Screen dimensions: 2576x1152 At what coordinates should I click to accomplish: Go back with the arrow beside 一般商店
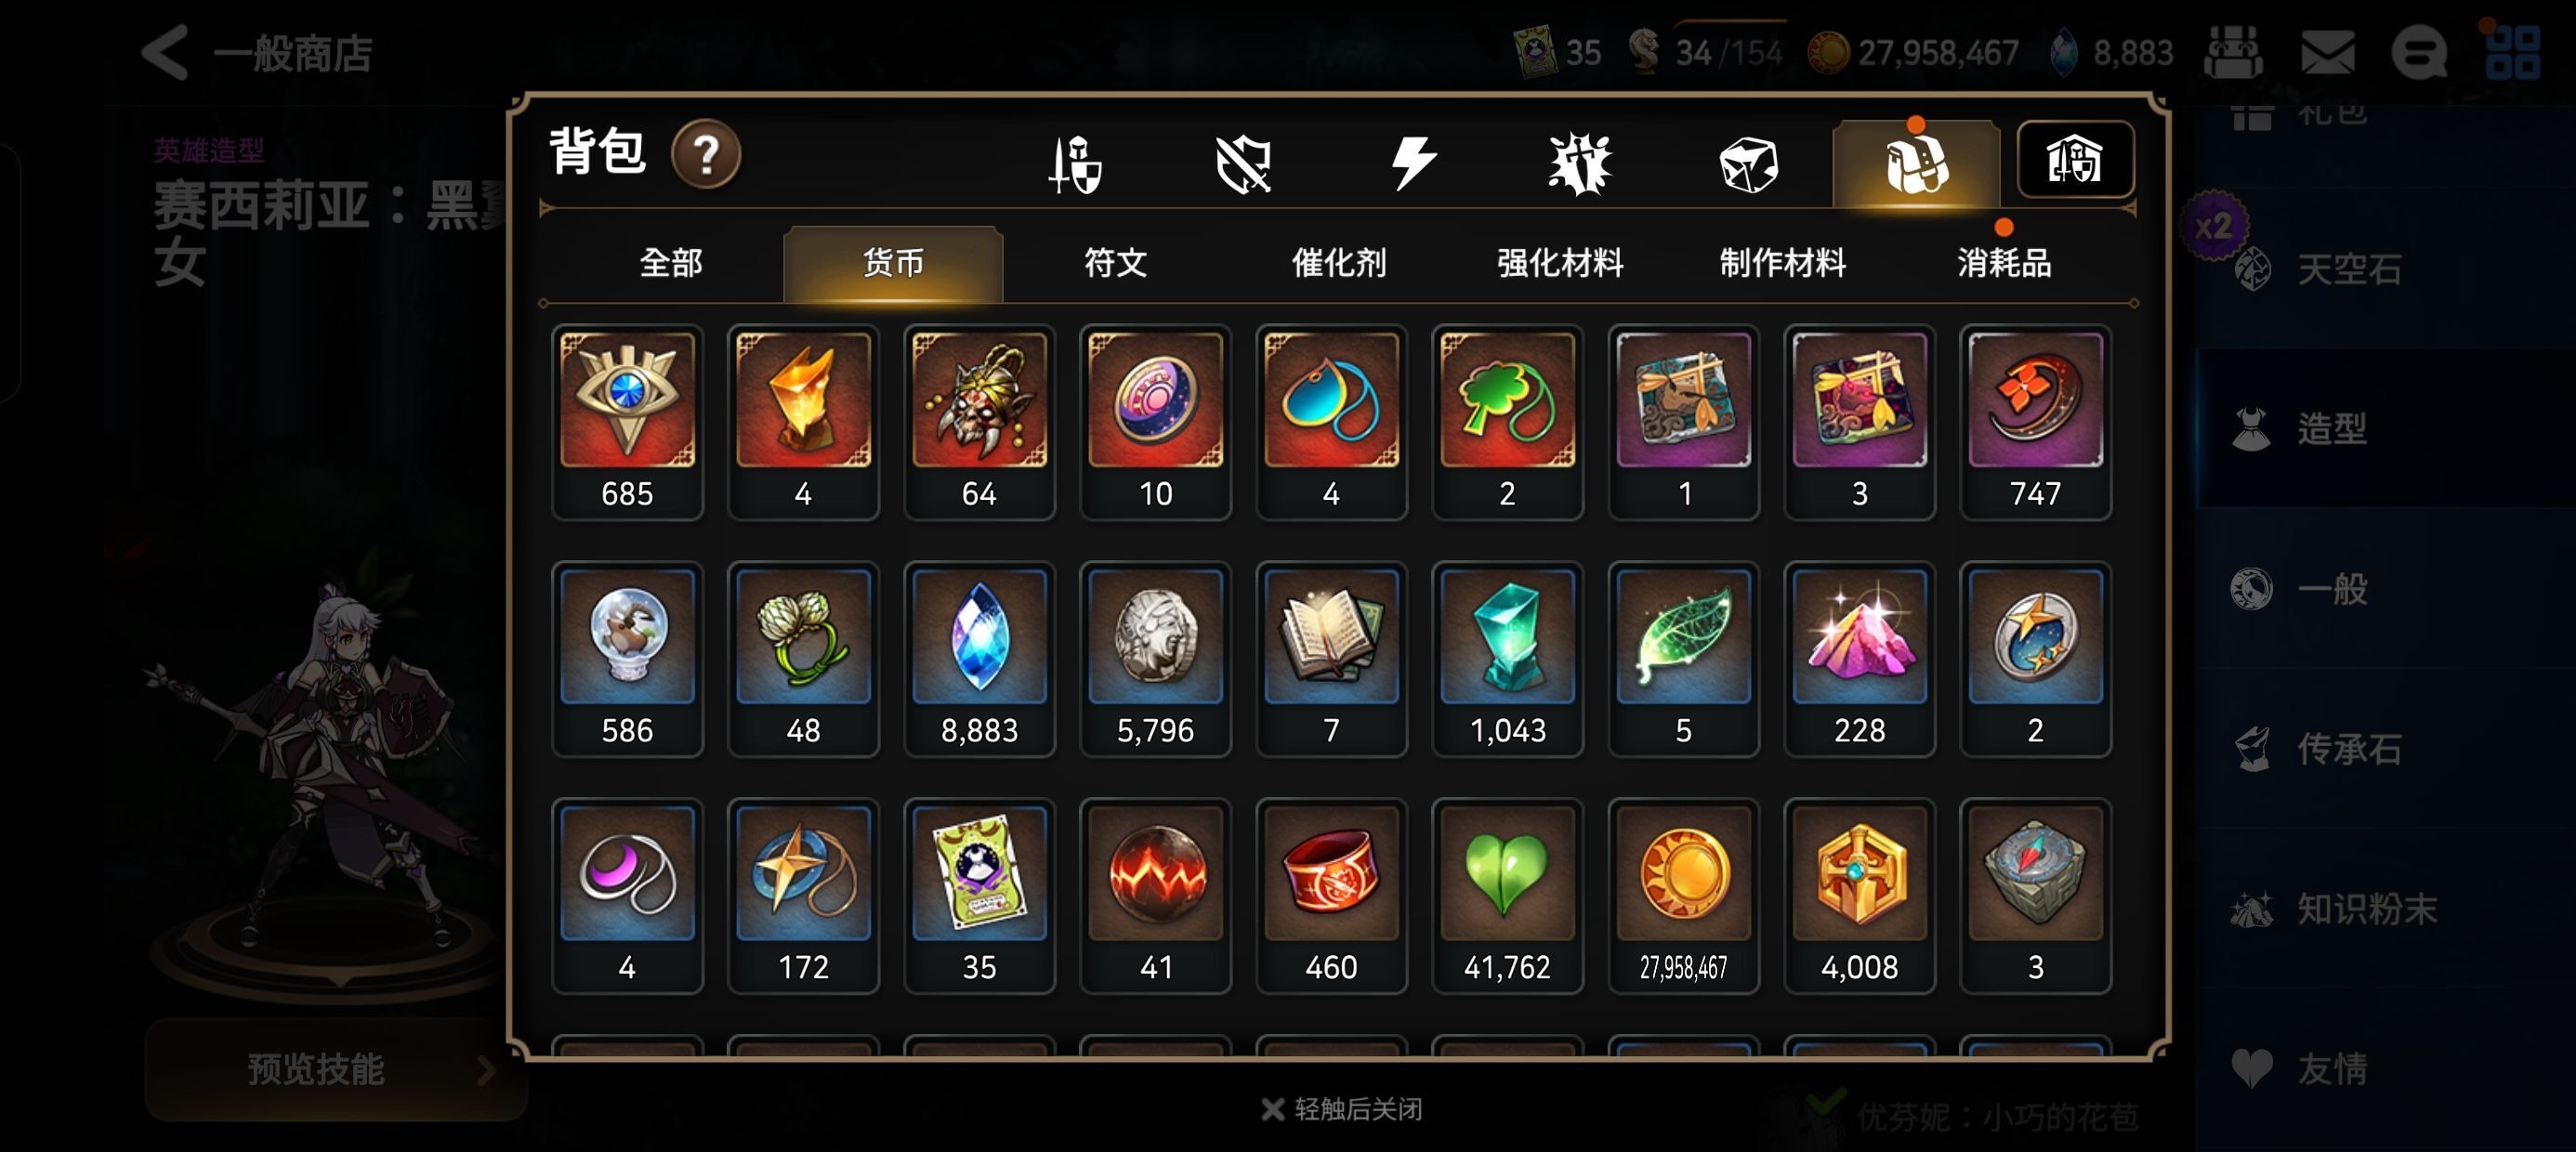(166, 52)
